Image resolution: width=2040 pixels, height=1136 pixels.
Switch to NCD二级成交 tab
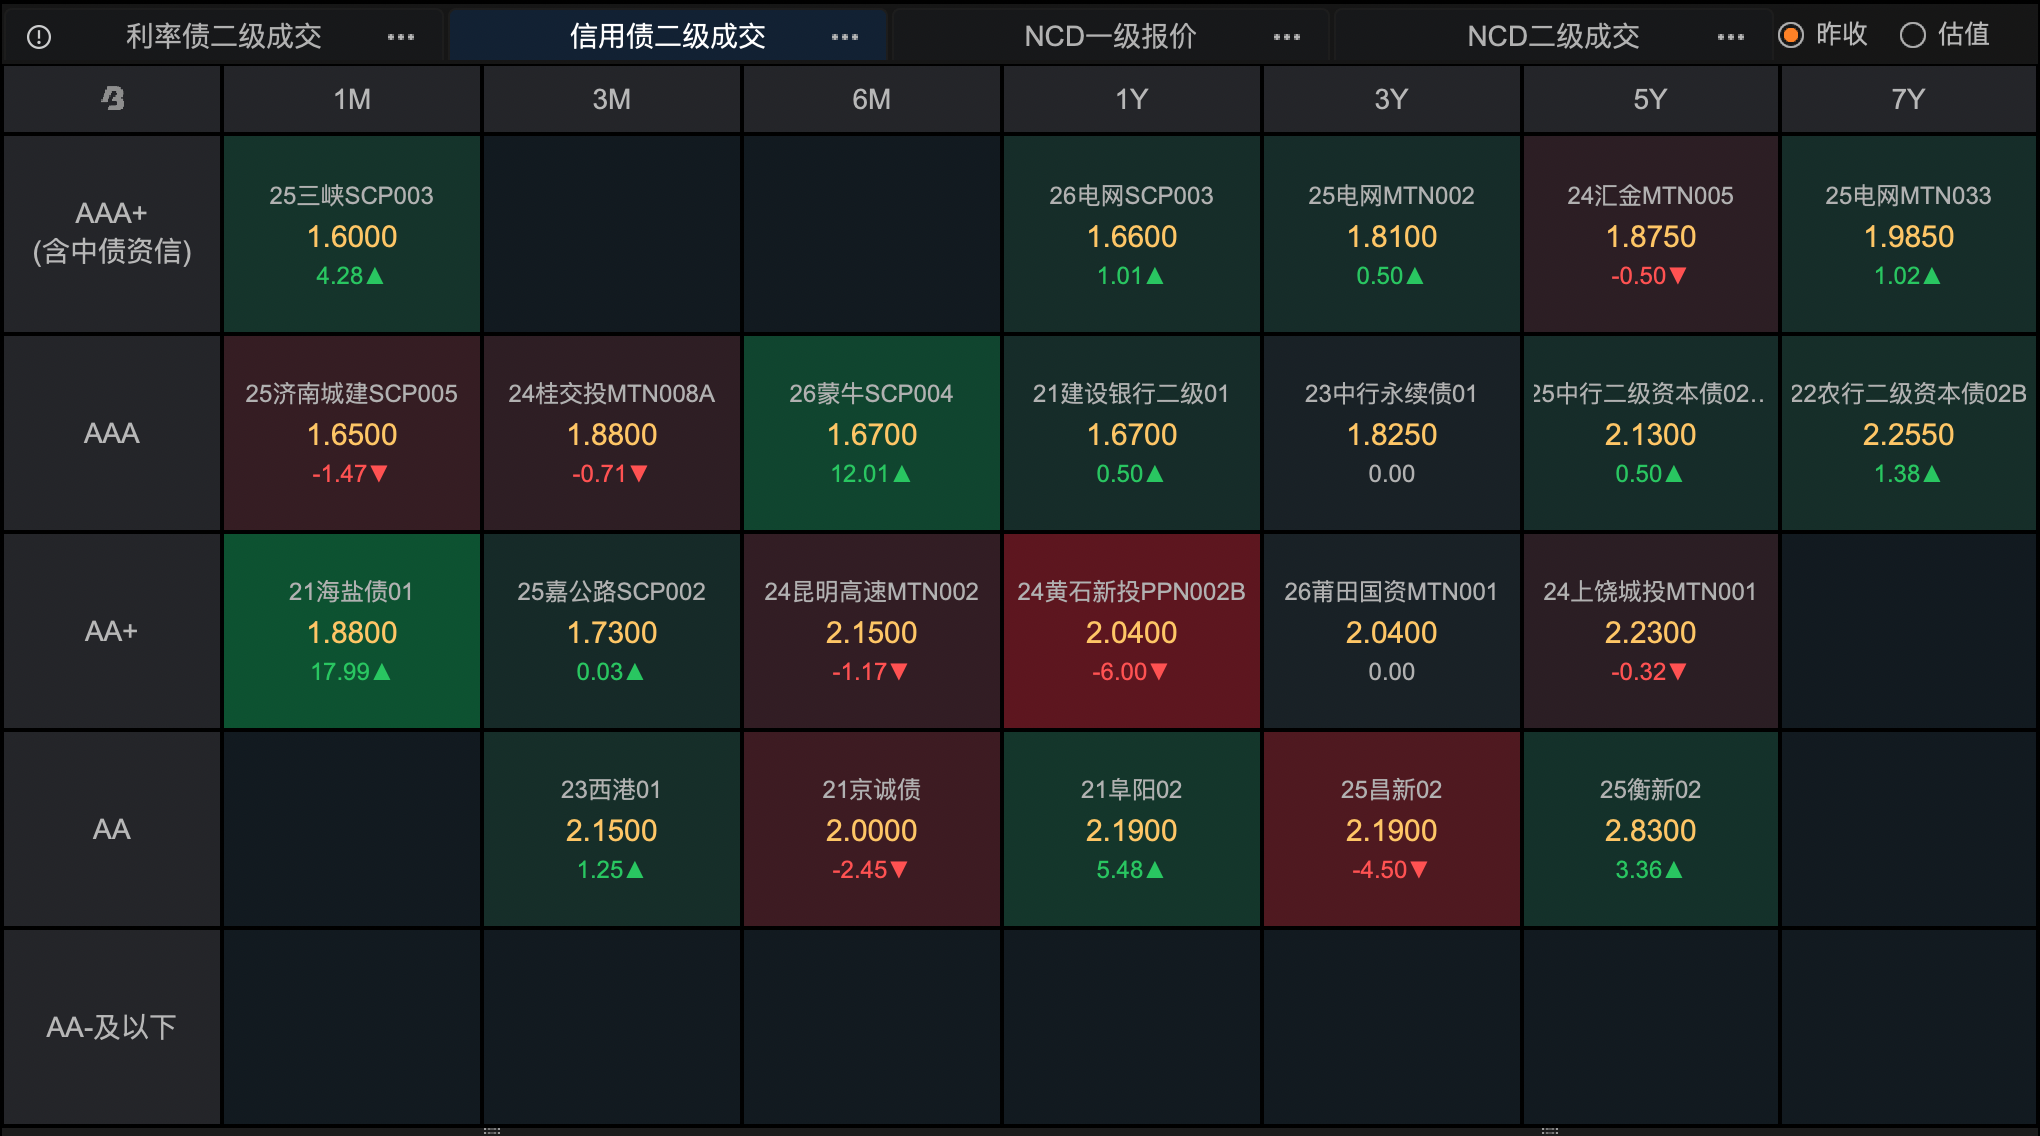1552,37
